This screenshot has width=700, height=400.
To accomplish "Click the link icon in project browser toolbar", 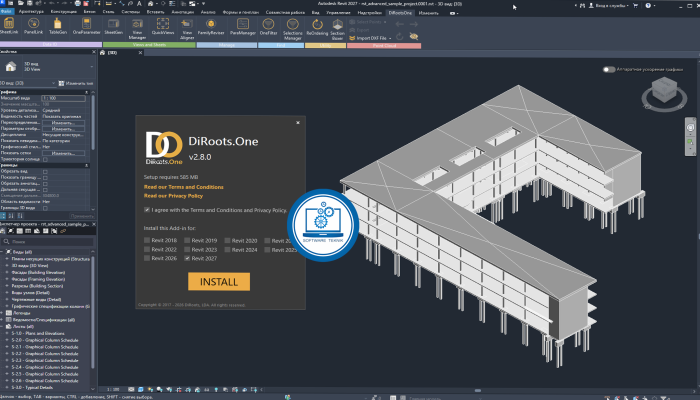I will click(63, 231).
